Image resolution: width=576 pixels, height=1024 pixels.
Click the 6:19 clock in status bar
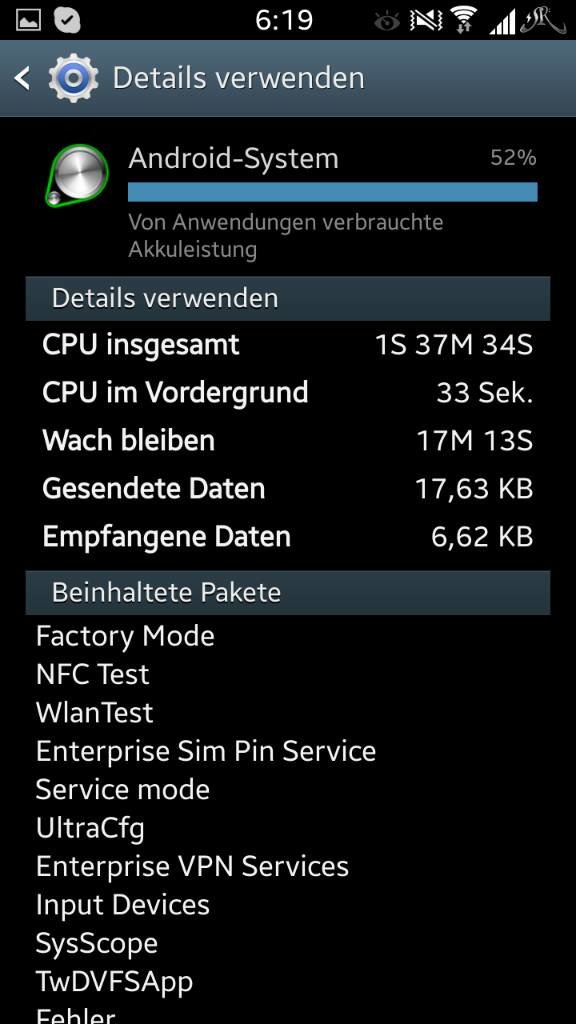pos(284,21)
